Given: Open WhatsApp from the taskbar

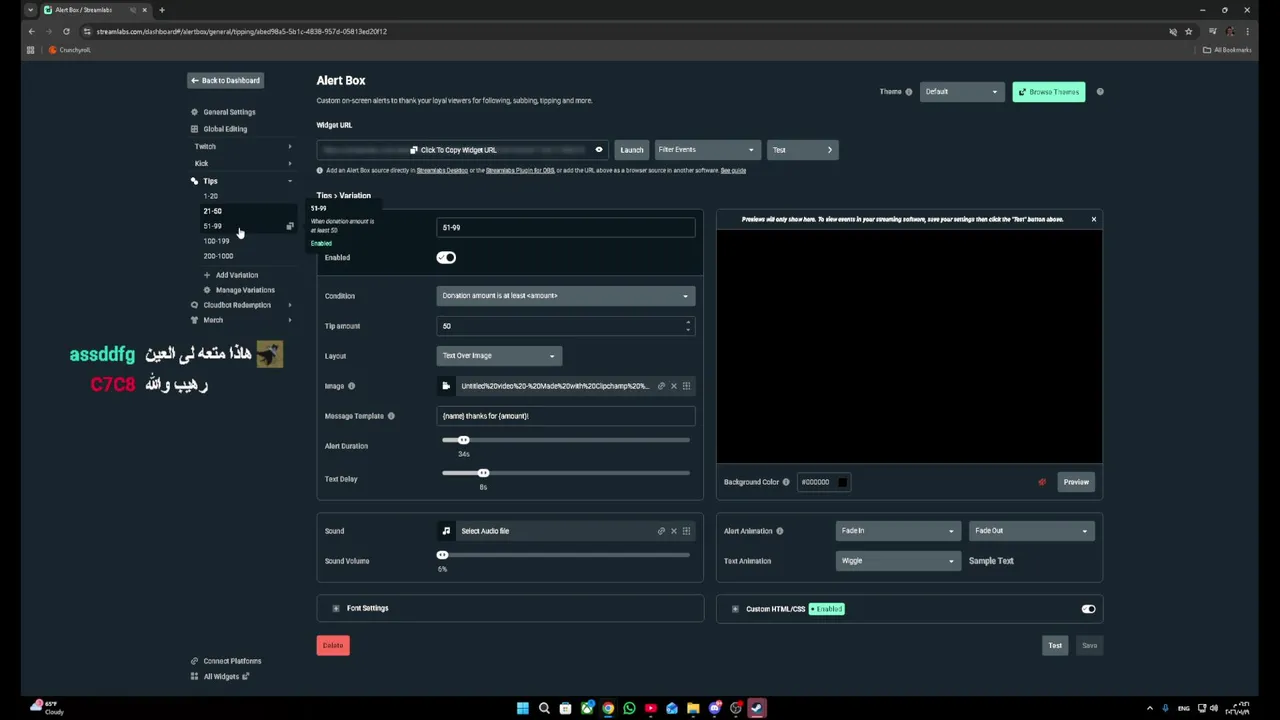Looking at the screenshot, I should coord(629,708).
